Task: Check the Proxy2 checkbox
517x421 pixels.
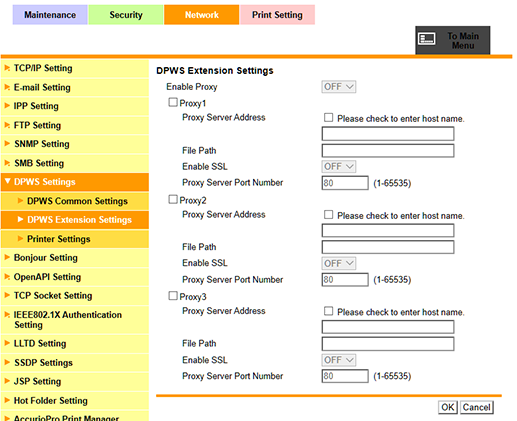Action: pyautogui.click(x=173, y=199)
